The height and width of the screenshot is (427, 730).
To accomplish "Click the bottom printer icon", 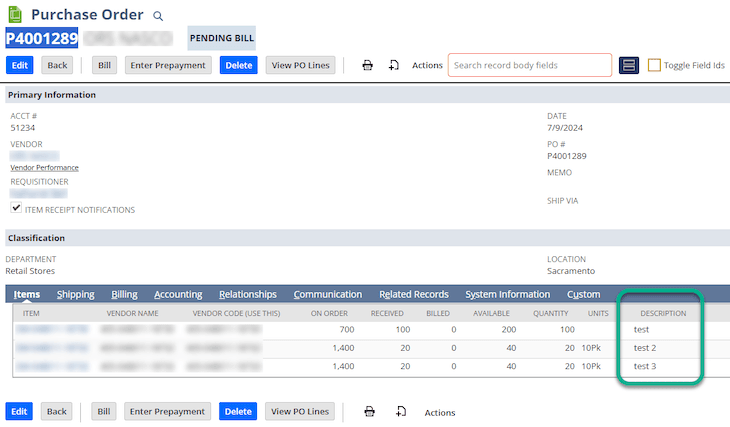I will (369, 412).
